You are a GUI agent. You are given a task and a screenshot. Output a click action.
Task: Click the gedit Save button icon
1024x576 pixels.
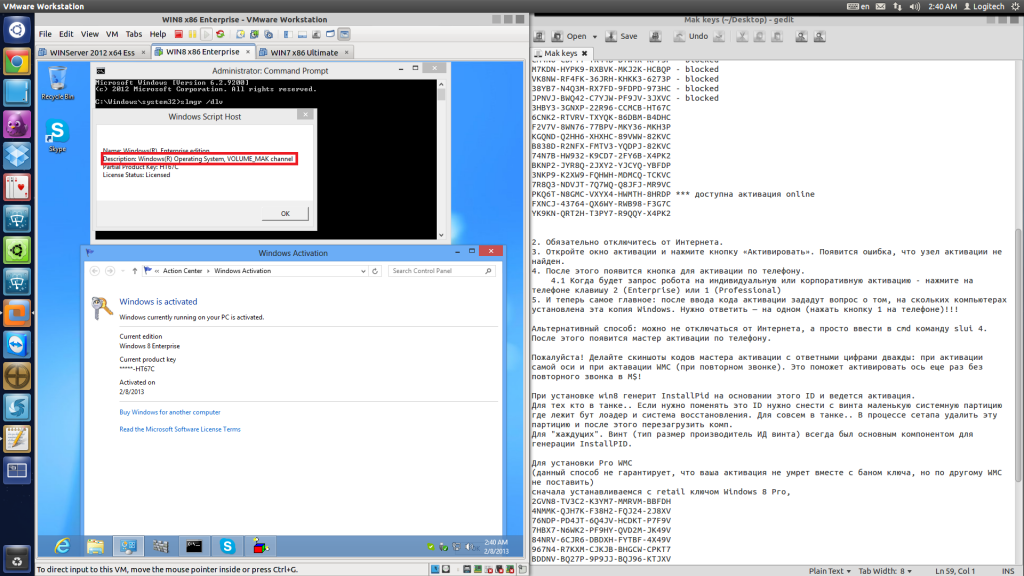(610, 36)
